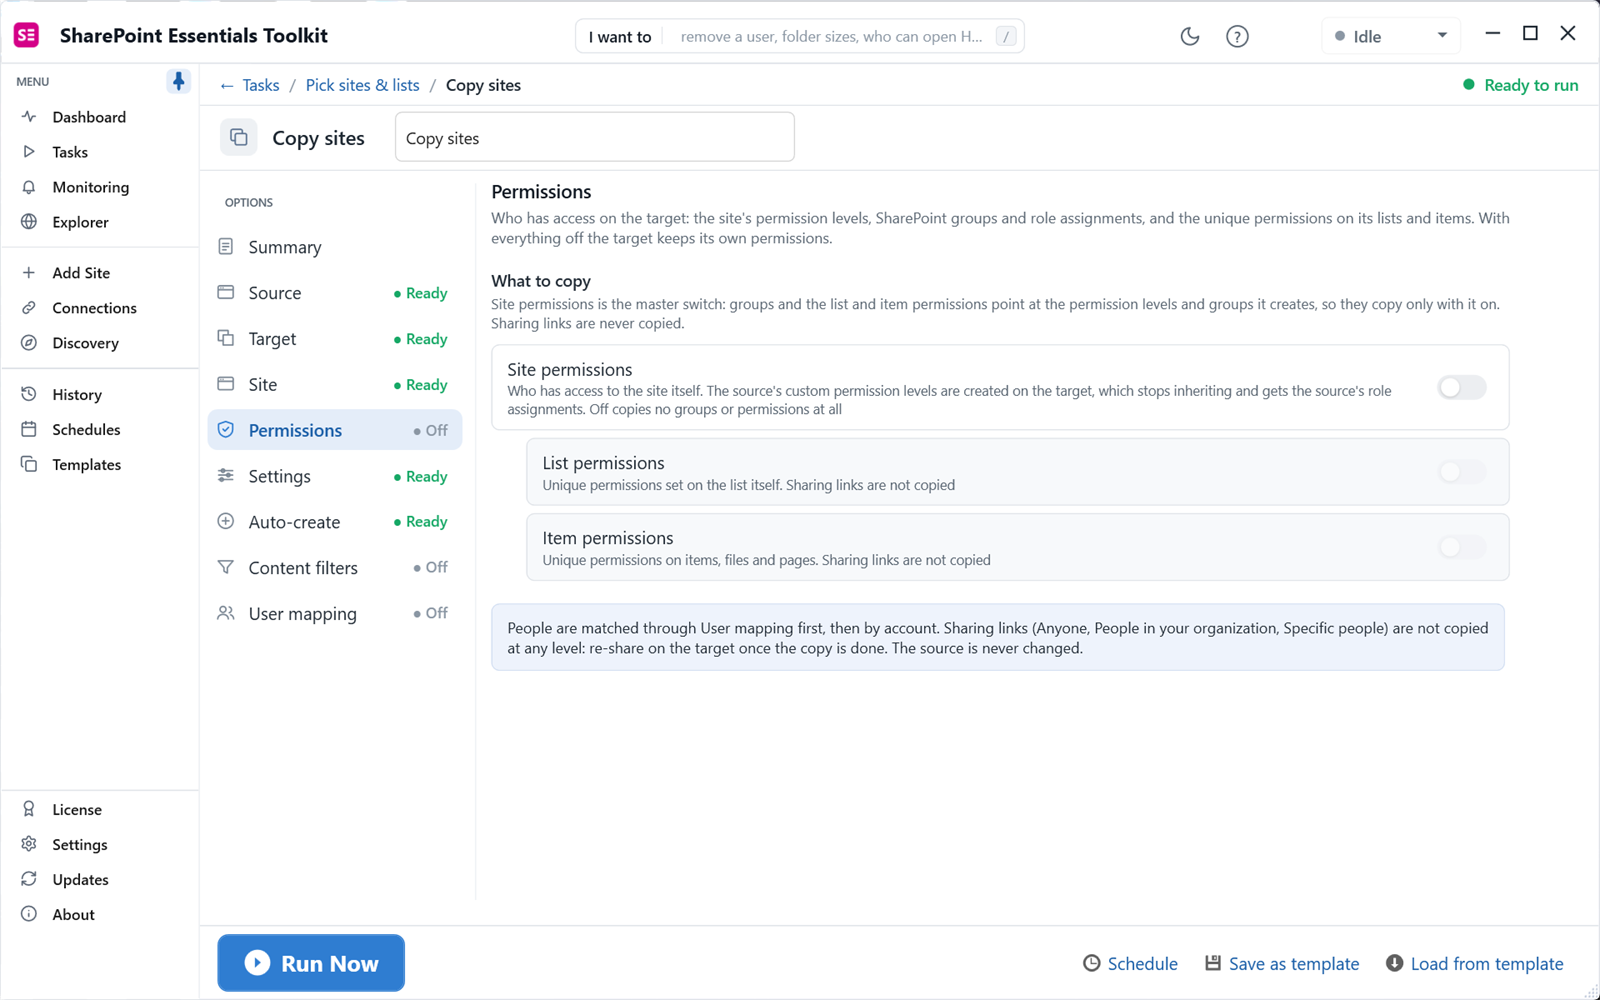Click the SharePoint Essentials app logo
The width and height of the screenshot is (1600, 1000).
pyautogui.click(x=27, y=35)
